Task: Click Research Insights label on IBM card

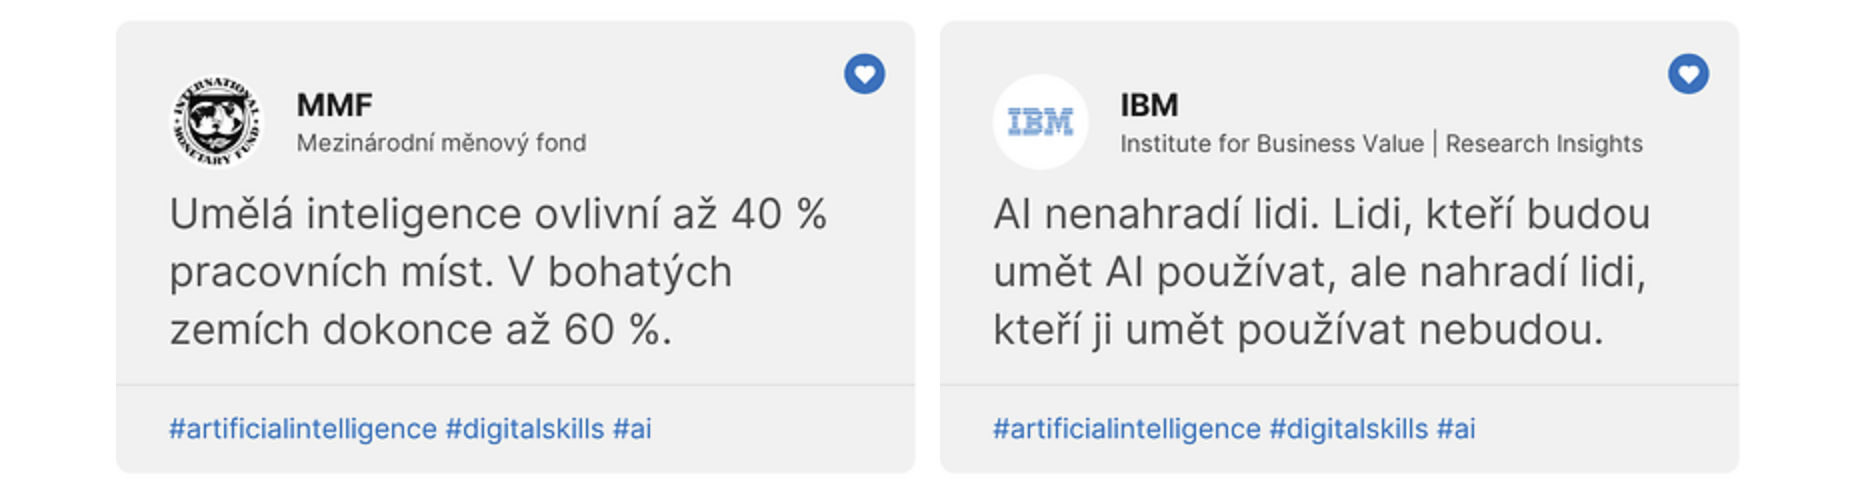Action: [x=1544, y=144]
